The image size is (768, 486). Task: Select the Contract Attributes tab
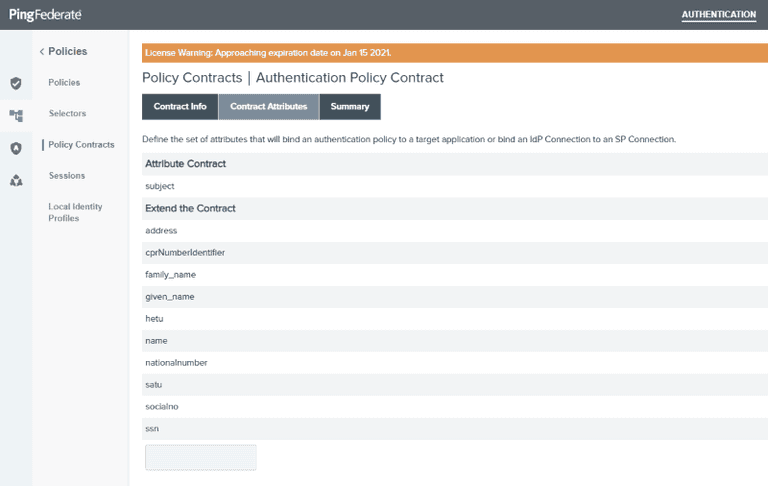point(268,106)
